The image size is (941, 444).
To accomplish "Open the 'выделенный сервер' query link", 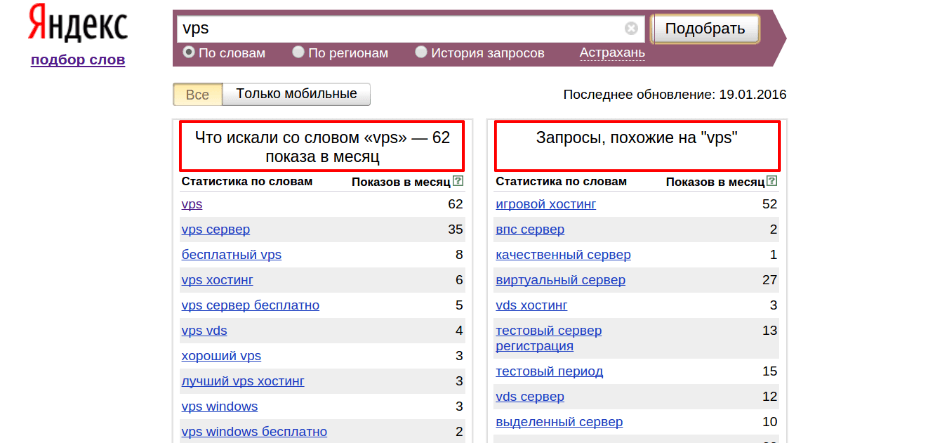I will [x=559, y=422].
